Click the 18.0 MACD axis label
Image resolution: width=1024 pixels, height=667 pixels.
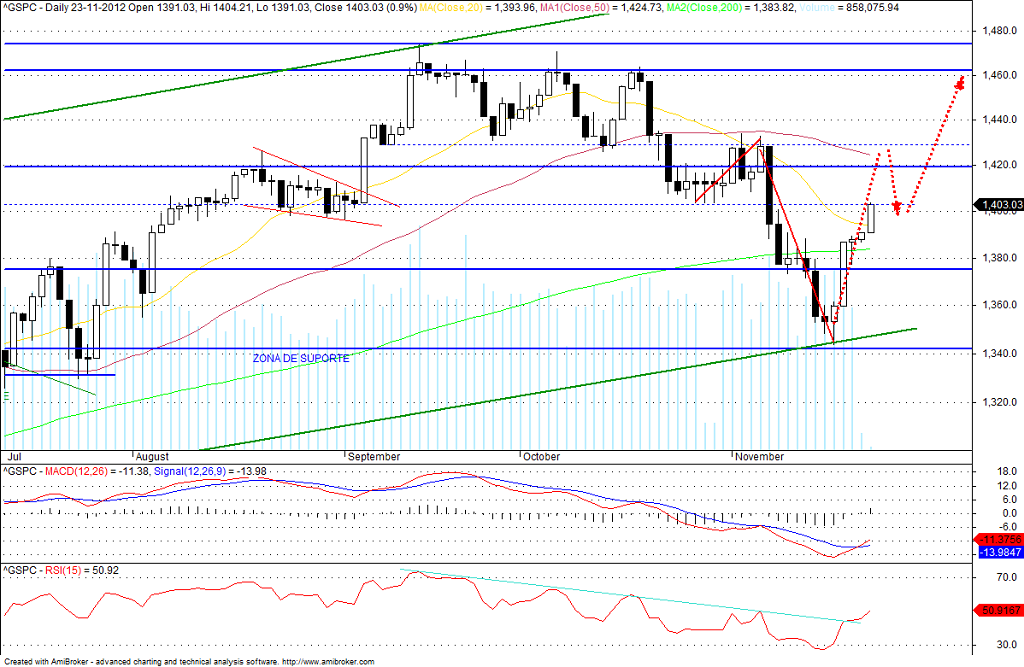click(x=1006, y=472)
